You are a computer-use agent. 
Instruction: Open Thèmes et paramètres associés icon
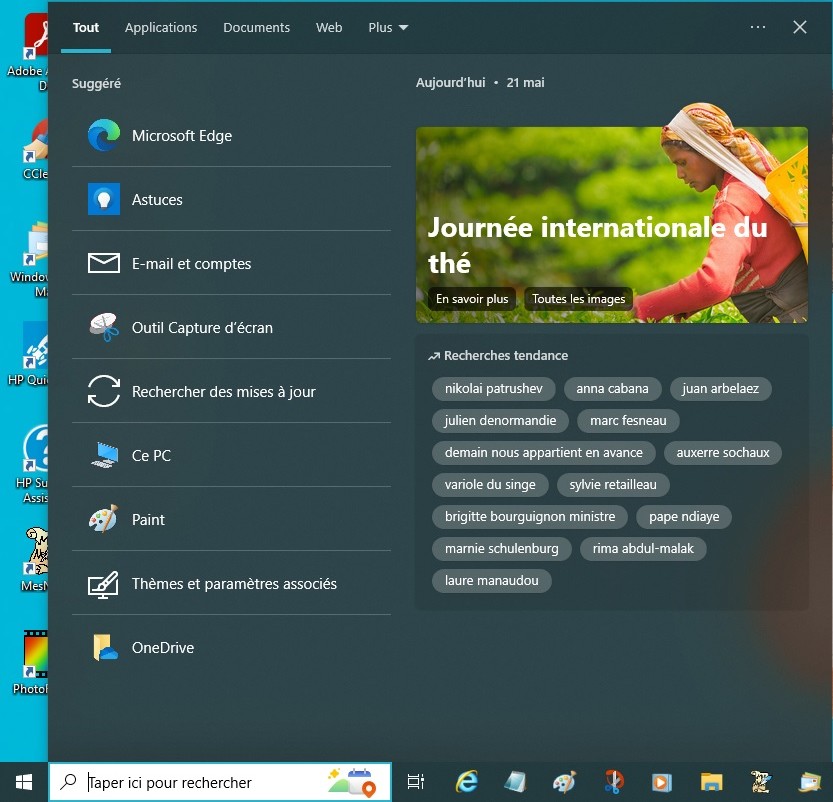104,584
